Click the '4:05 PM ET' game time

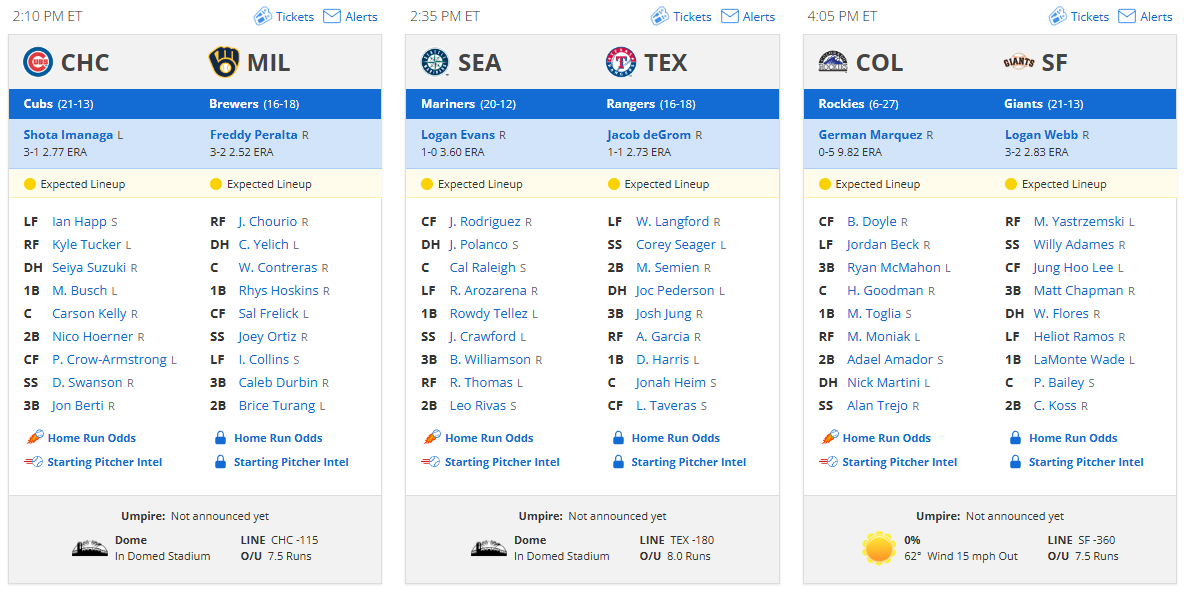(x=842, y=16)
